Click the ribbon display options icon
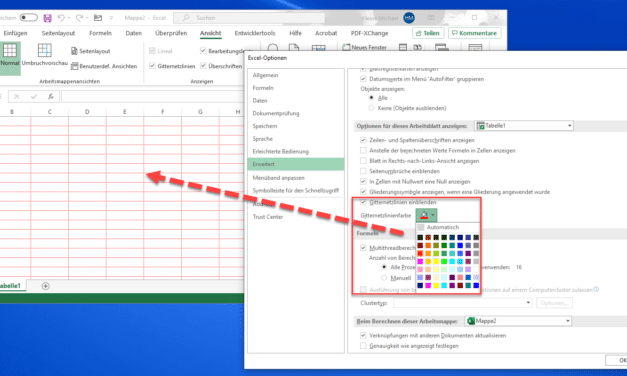The width and height of the screenshot is (627, 376). coord(431,18)
